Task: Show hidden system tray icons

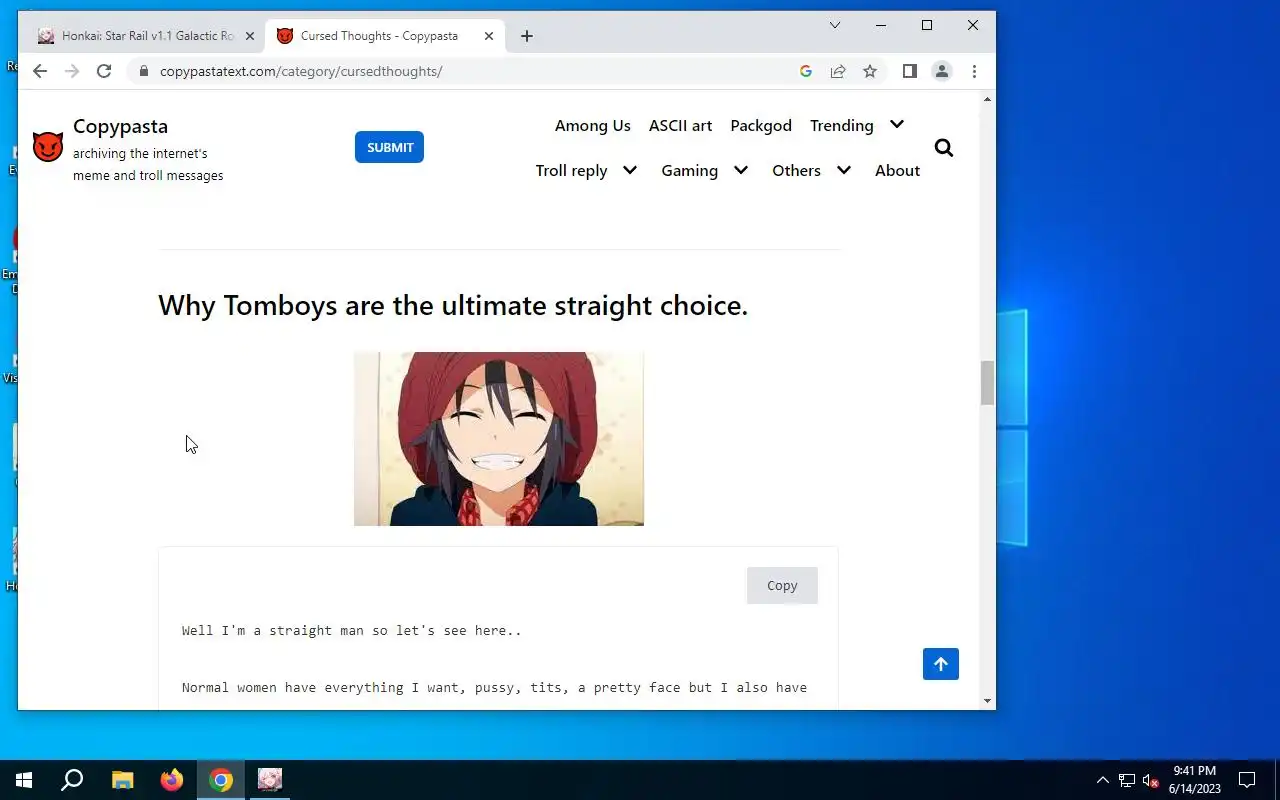Action: (1103, 780)
